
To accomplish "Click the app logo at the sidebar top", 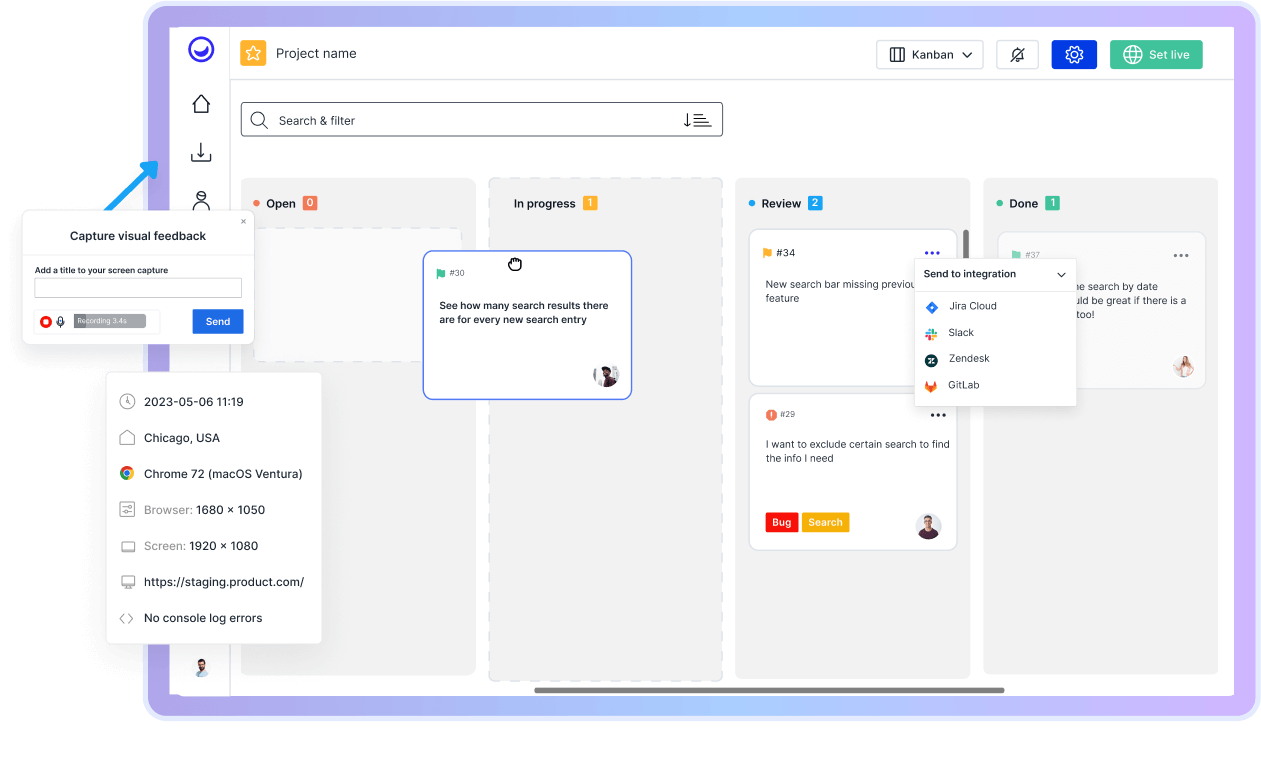I will pyautogui.click(x=200, y=48).
